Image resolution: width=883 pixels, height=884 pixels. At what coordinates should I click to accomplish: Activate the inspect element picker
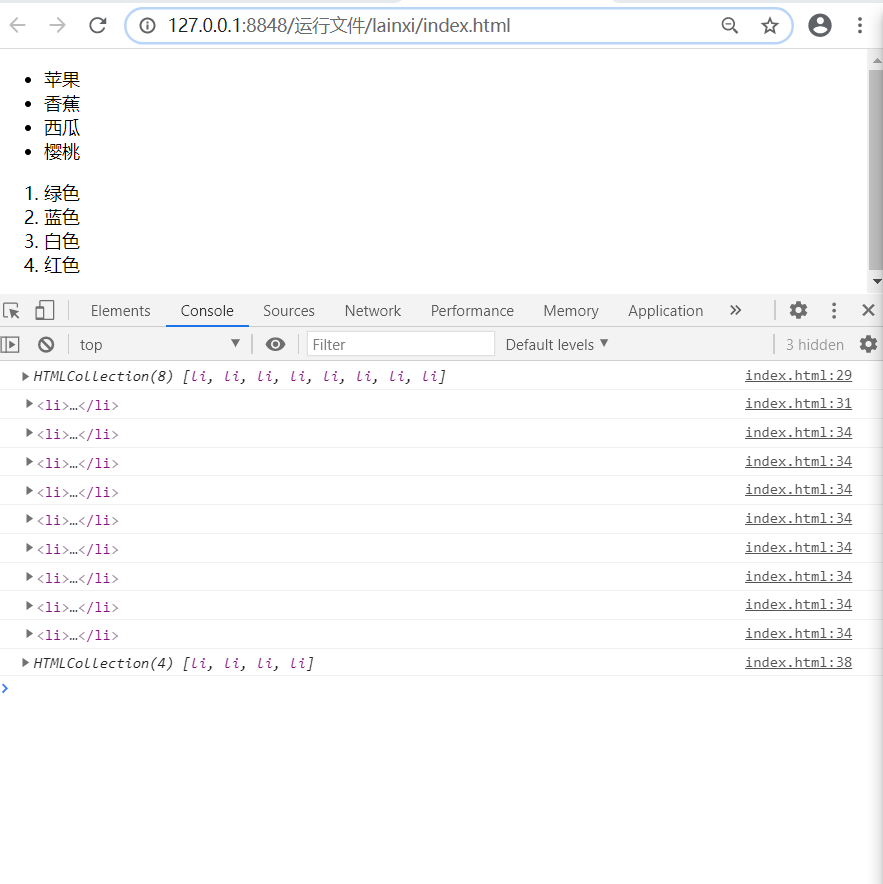[x=11, y=311]
